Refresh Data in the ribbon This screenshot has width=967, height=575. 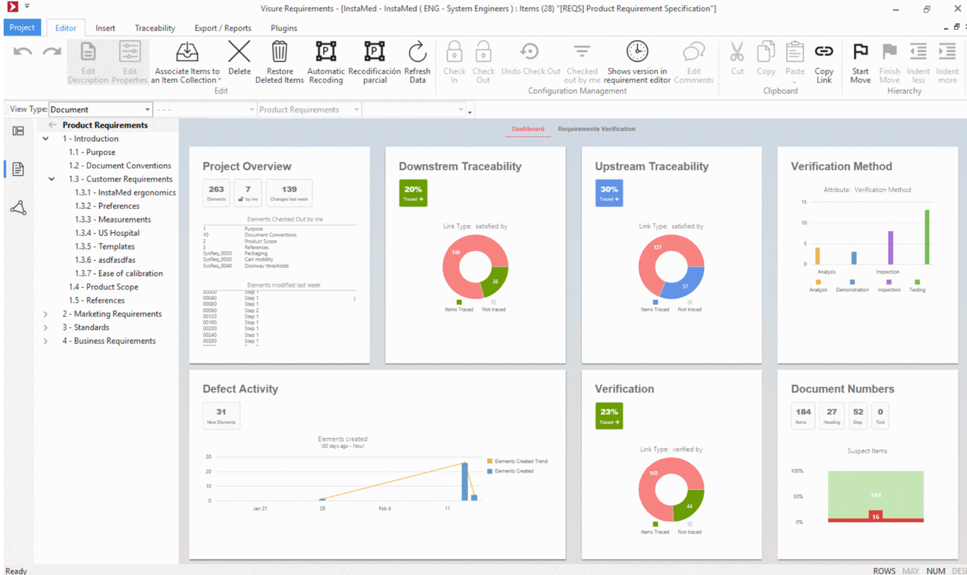[418, 62]
